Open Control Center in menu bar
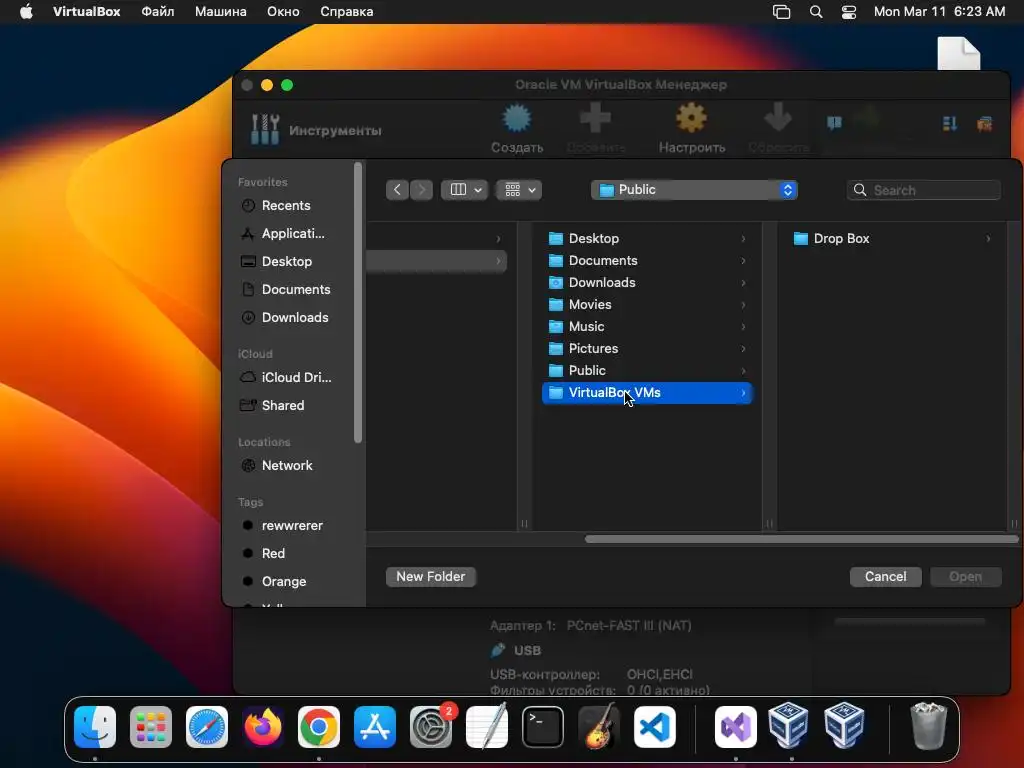The width and height of the screenshot is (1024, 768). coord(848,12)
